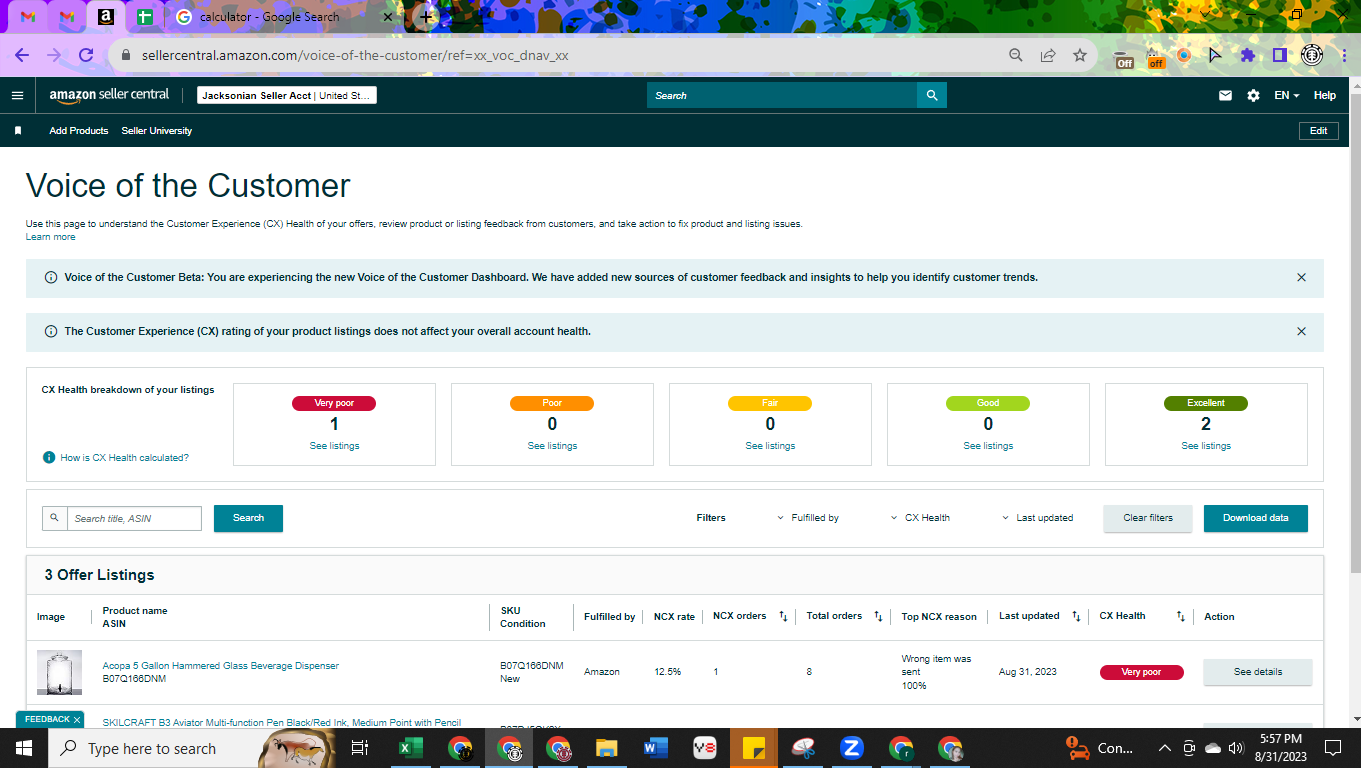
Task: Click the magnifier button in the Seller Central search bar
Action: (x=932, y=95)
